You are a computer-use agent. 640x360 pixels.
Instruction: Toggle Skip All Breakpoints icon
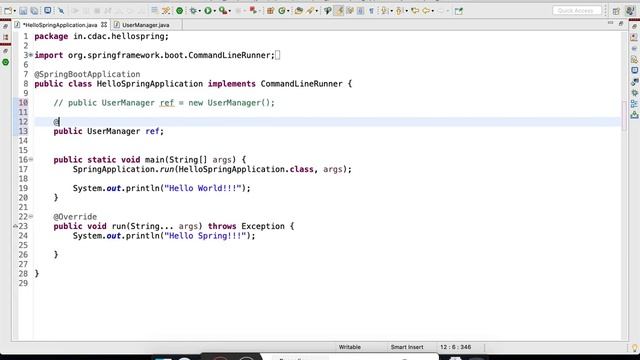click(61, 11)
